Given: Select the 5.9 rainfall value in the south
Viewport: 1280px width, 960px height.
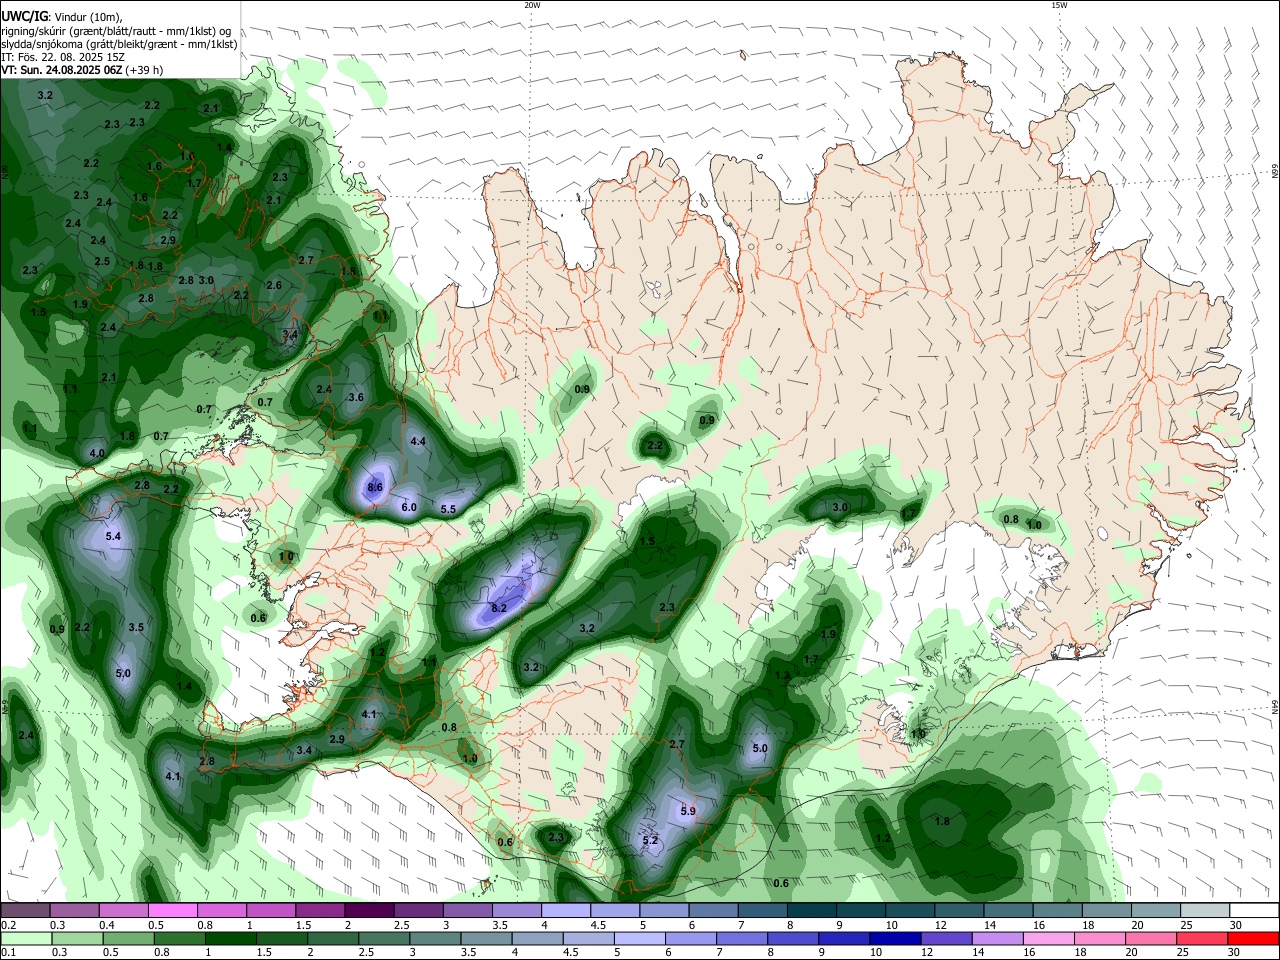Looking at the screenshot, I should point(688,811).
